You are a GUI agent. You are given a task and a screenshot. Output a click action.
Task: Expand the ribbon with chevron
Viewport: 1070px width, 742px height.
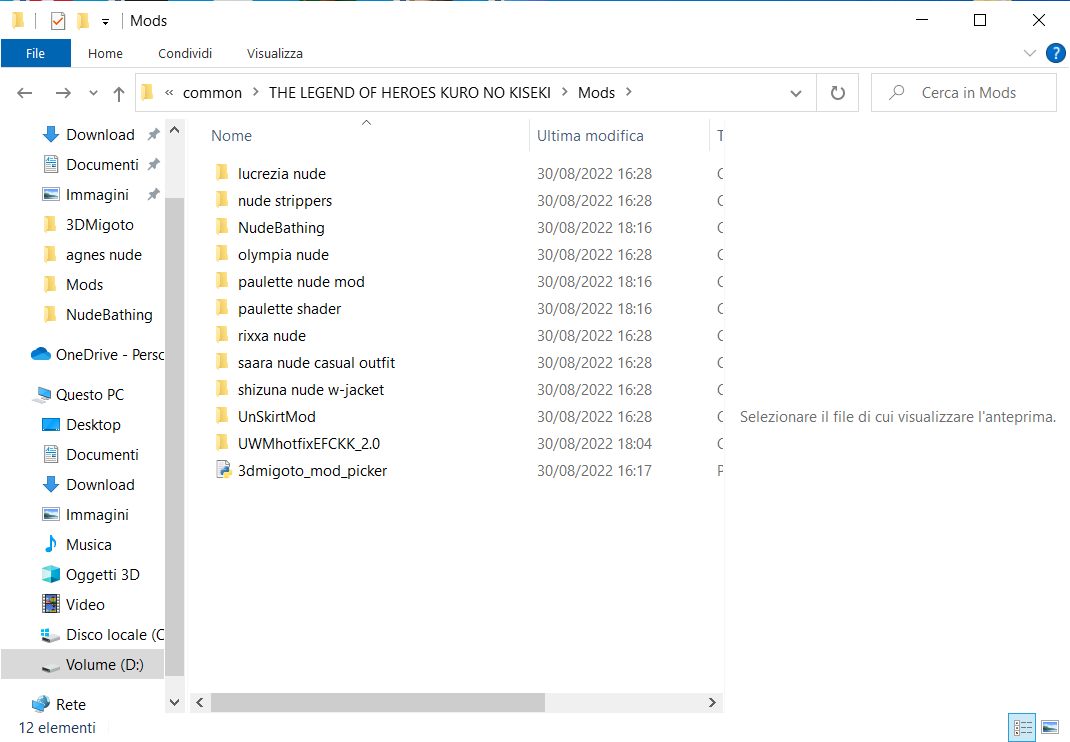pyautogui.click(x=1030, y=53)
